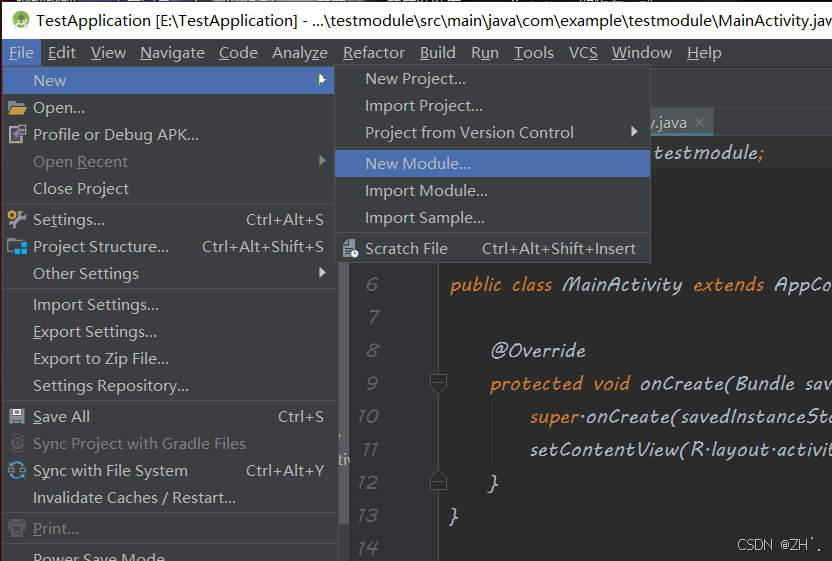Screen dimensions: 832x561
Task: Open the VCS menu
Action: point(583,53)
